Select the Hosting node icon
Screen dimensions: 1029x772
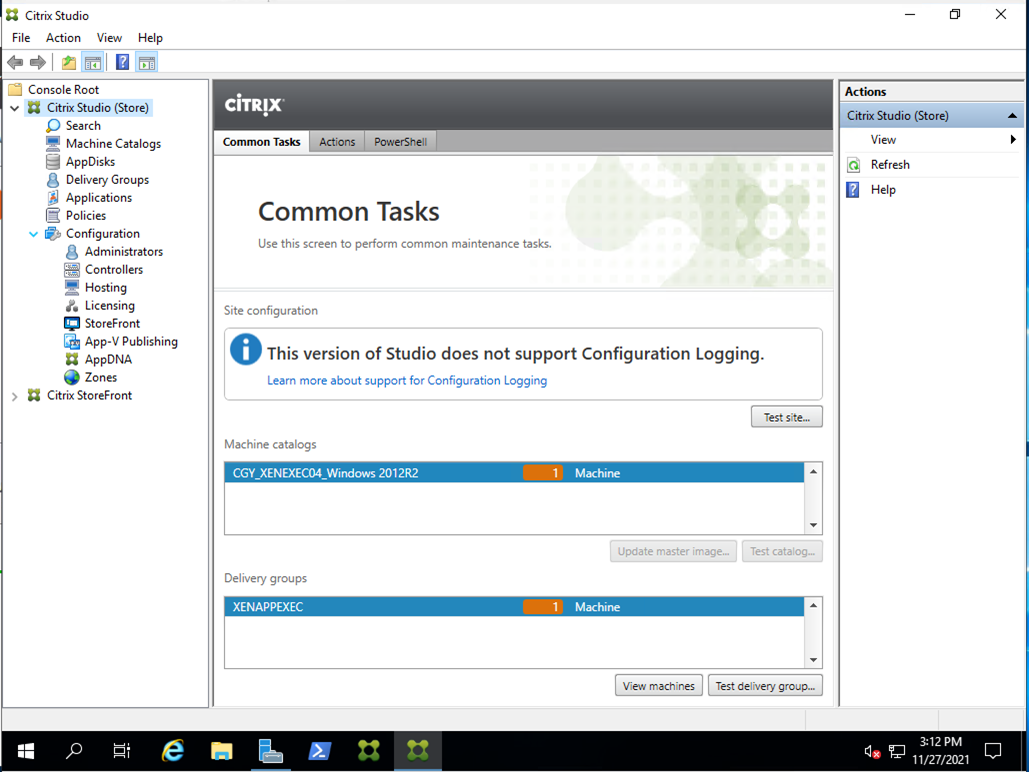click(72, 287)
